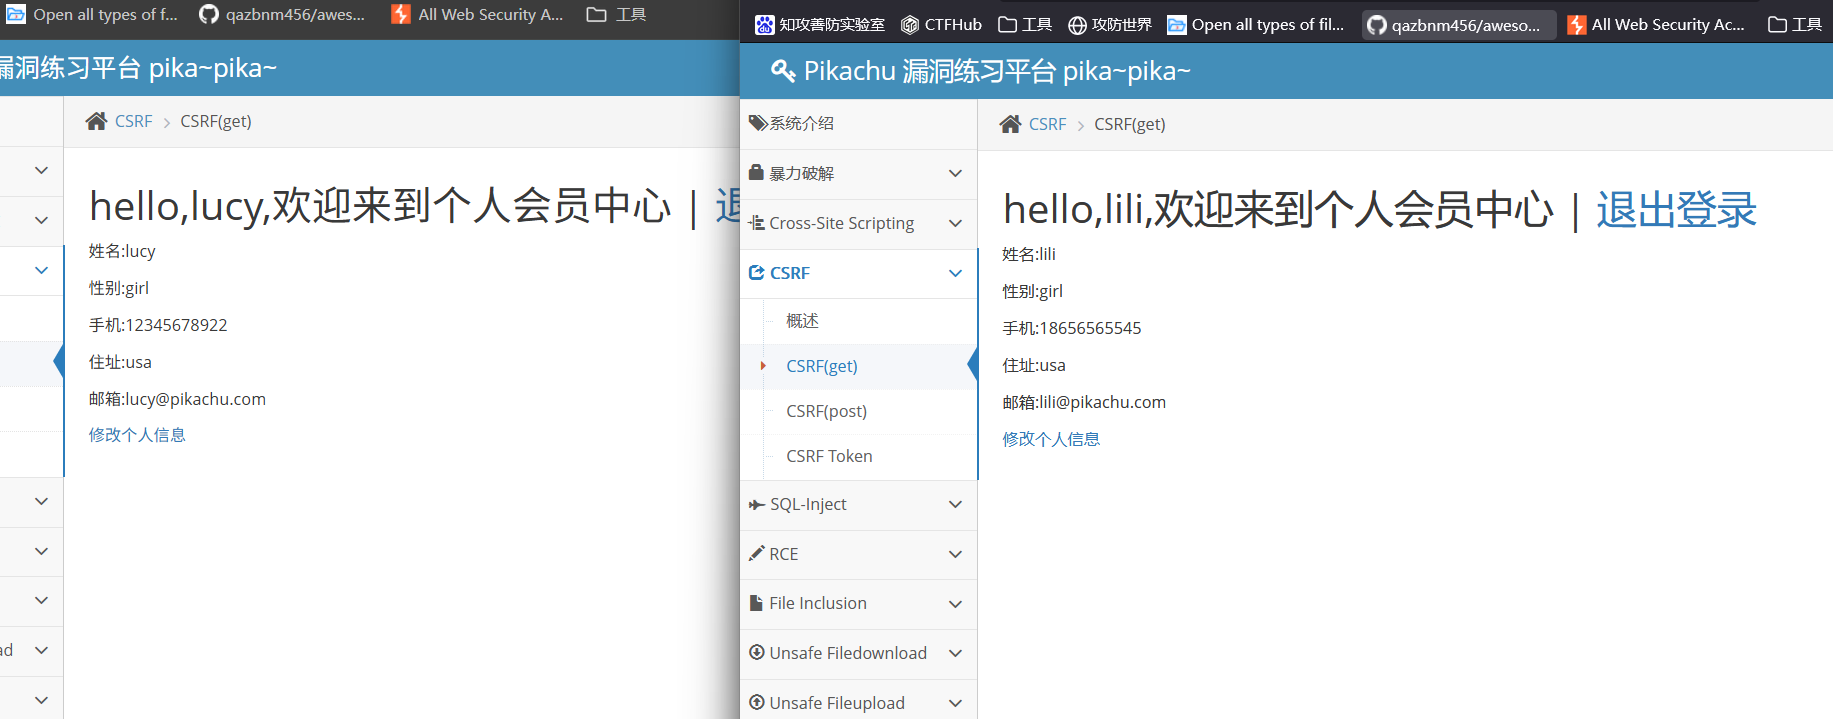
Task: Click the email lucy@pikachu.com
Action: (x=195, y=399)
